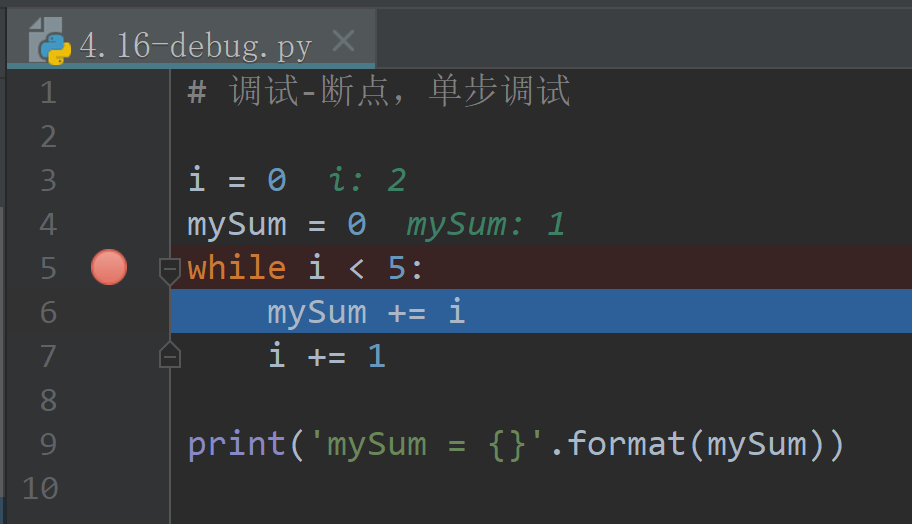Remove the red breakpoint on line 5

(x=109, y=268)
